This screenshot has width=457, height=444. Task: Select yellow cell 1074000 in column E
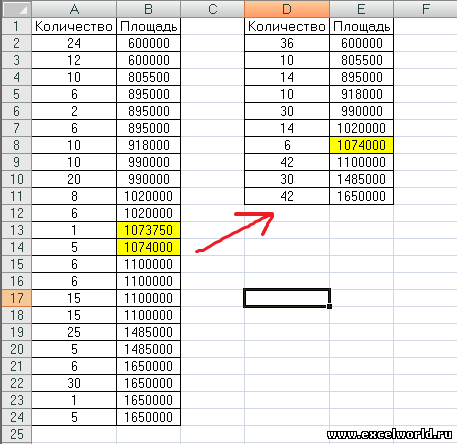[361, 145]
